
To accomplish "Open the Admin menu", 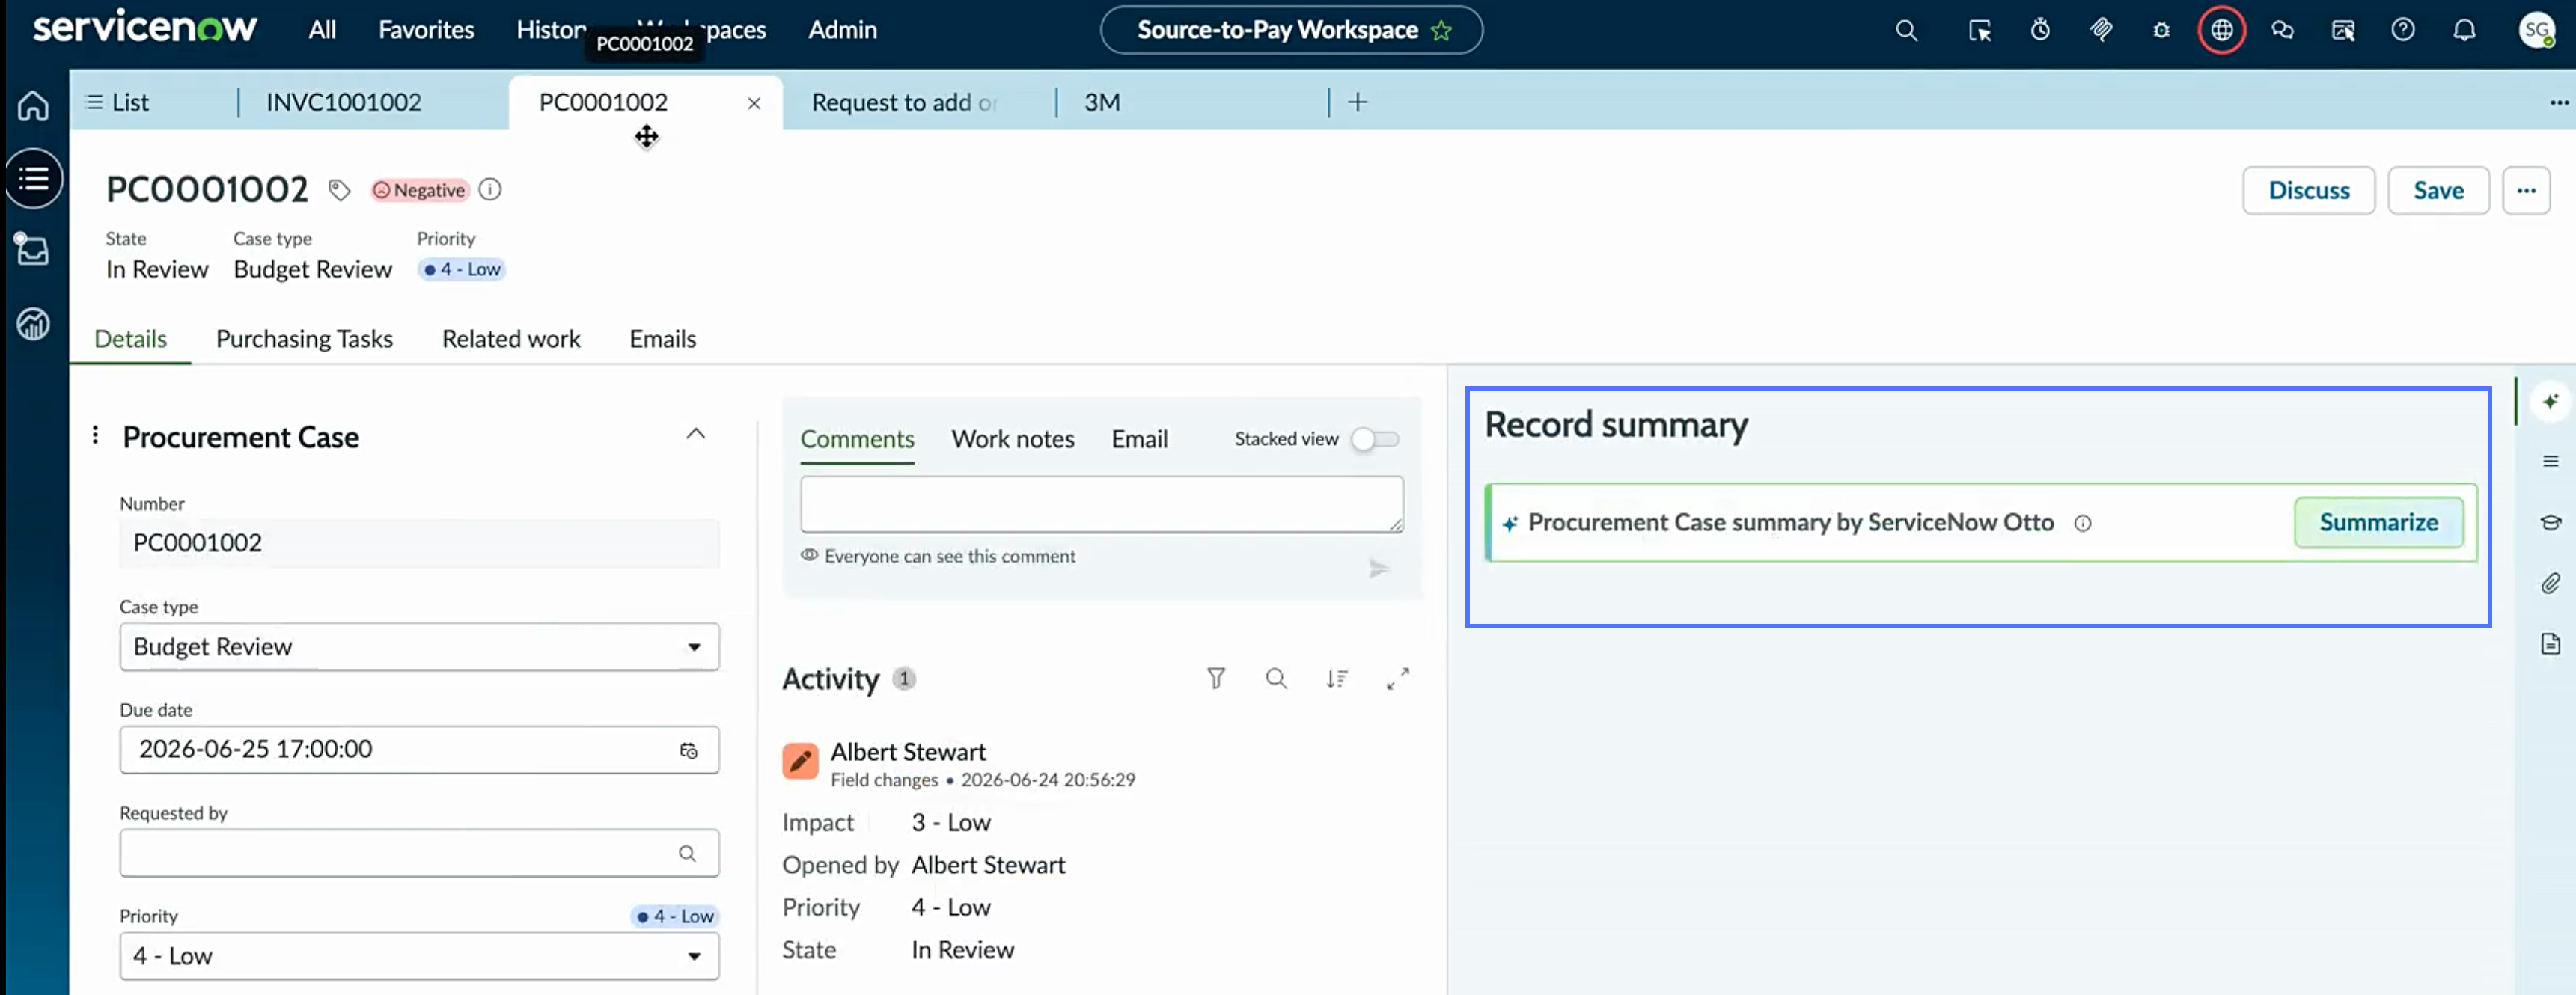I will 842,30.
